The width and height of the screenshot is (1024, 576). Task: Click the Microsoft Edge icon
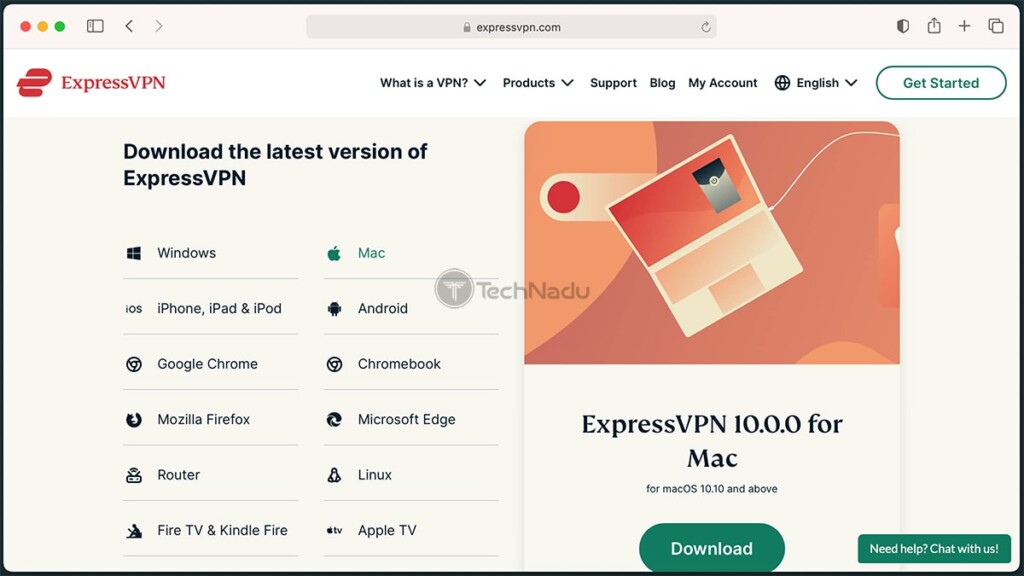(334, 420)
